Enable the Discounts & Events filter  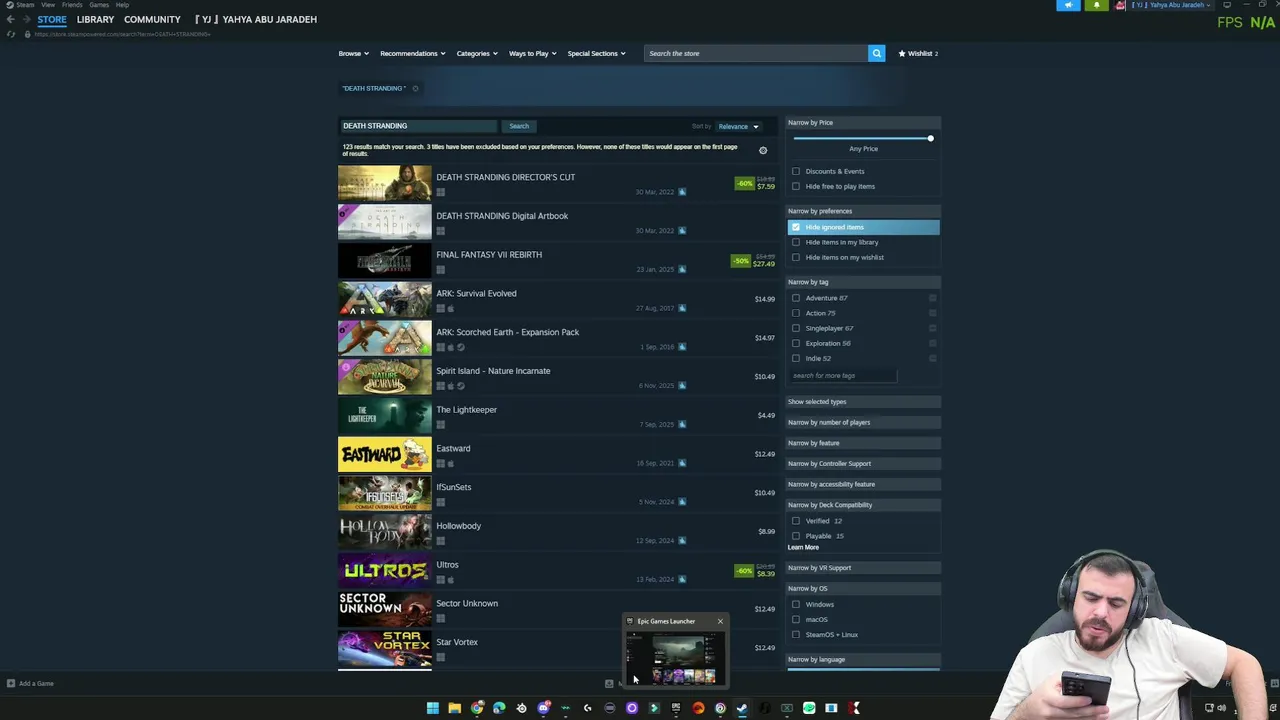[x=796, y=171]
